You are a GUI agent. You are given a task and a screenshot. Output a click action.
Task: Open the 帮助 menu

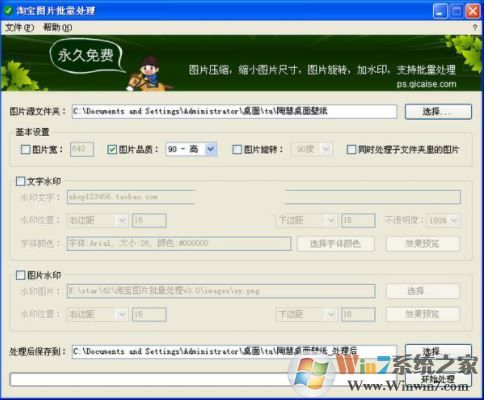click(57, 27)
